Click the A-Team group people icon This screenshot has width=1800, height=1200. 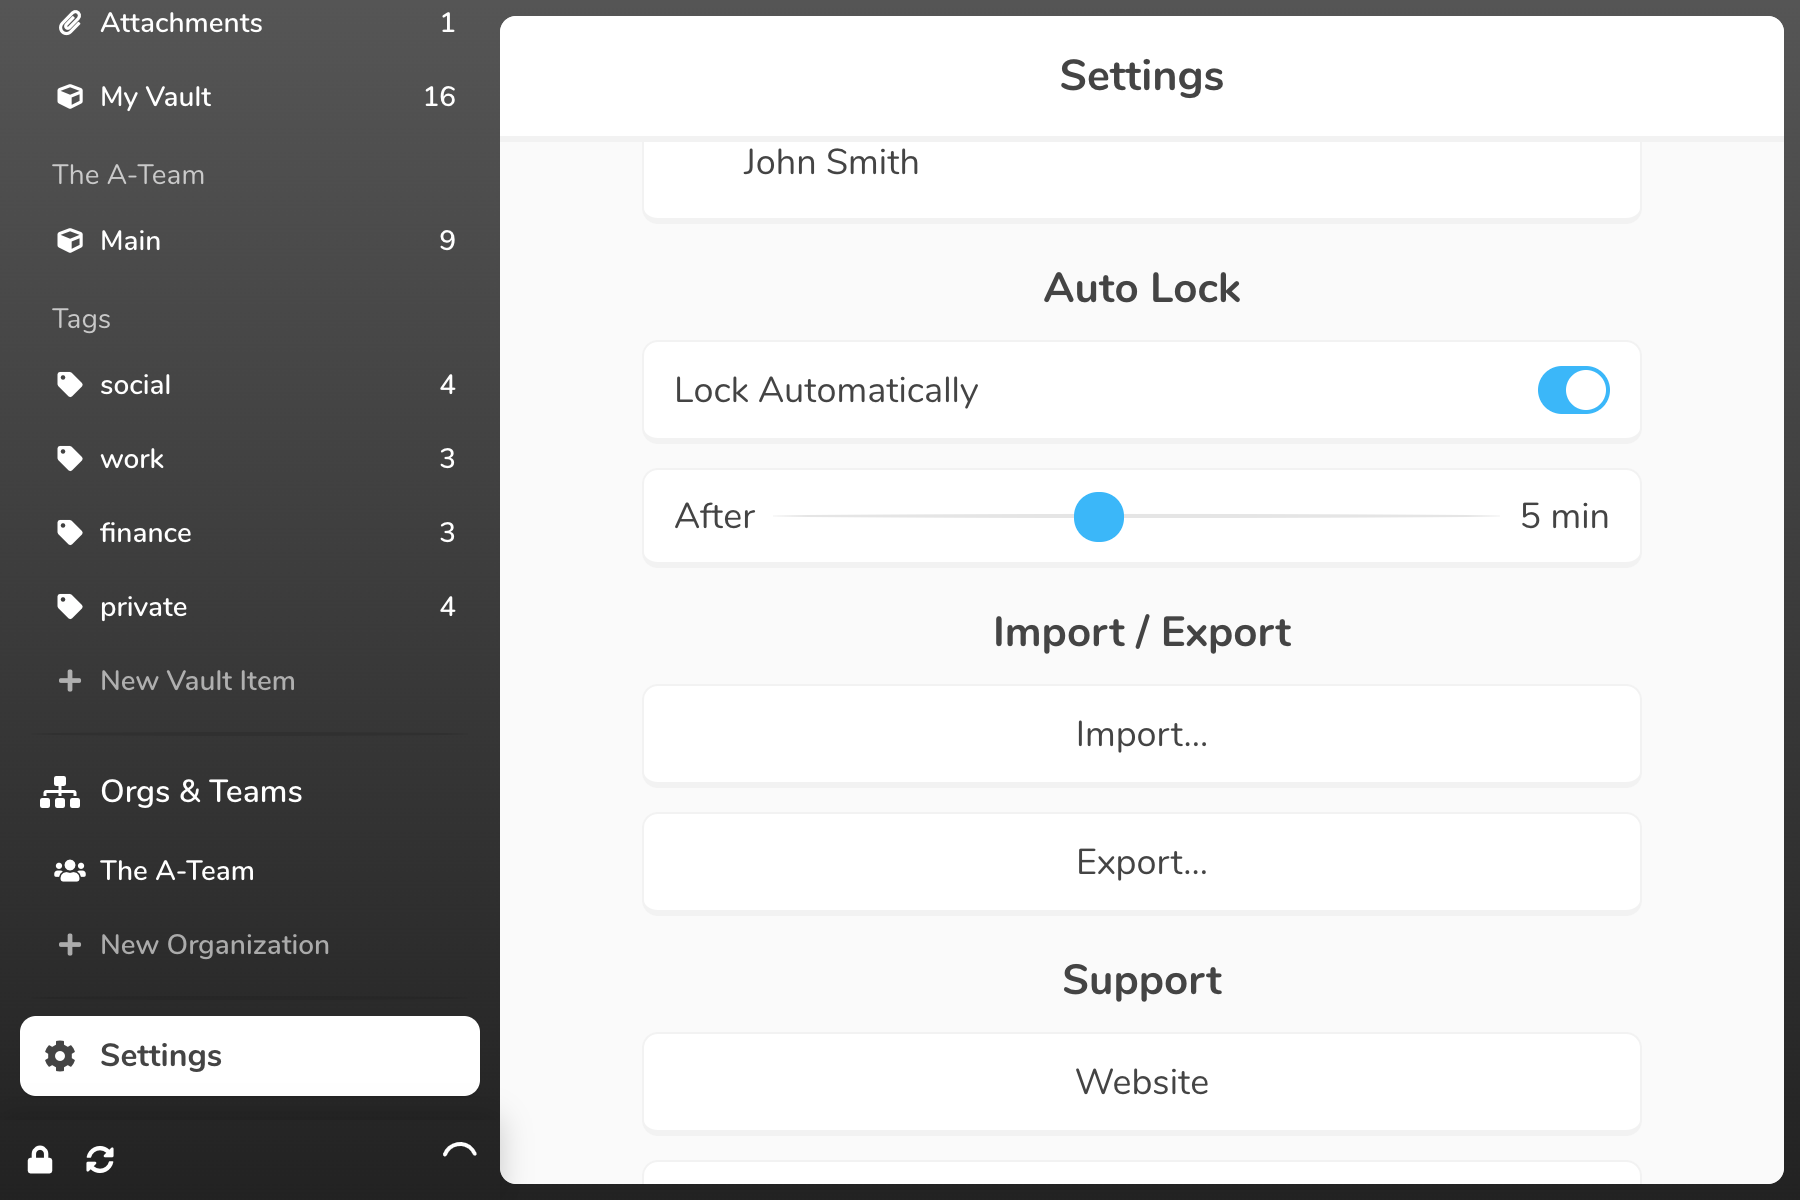click(70, 871)
